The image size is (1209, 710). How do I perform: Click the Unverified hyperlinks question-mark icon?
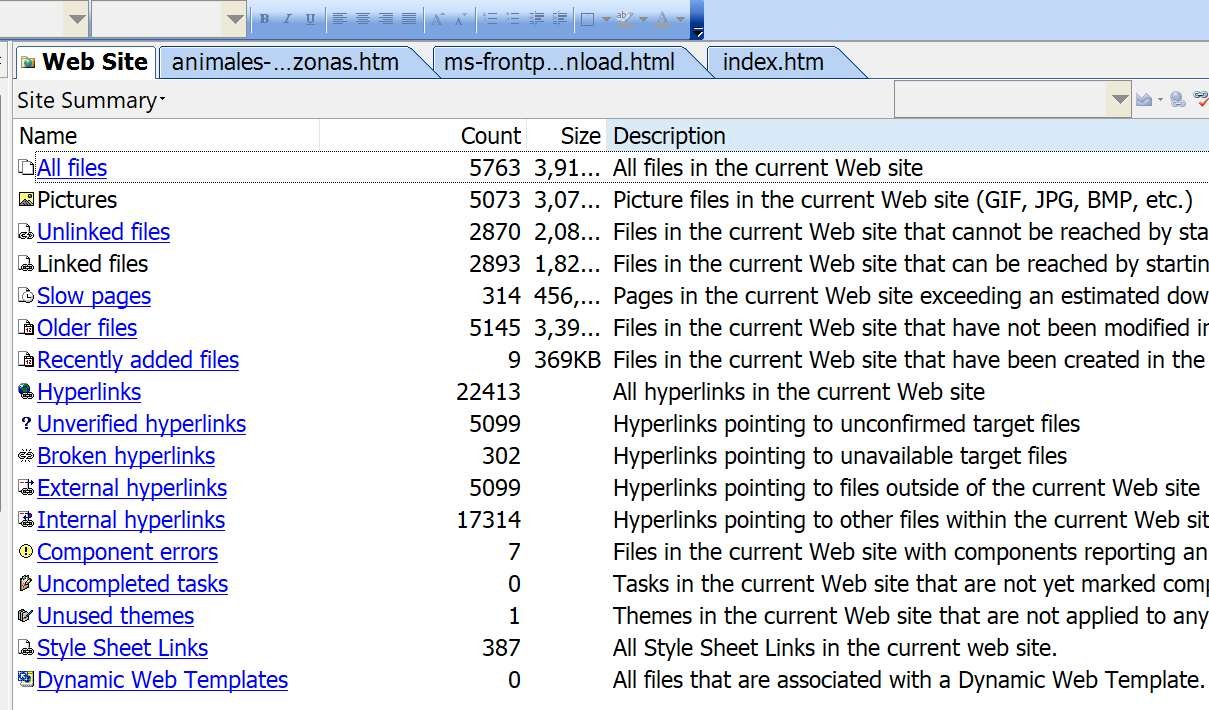(26, 424)
